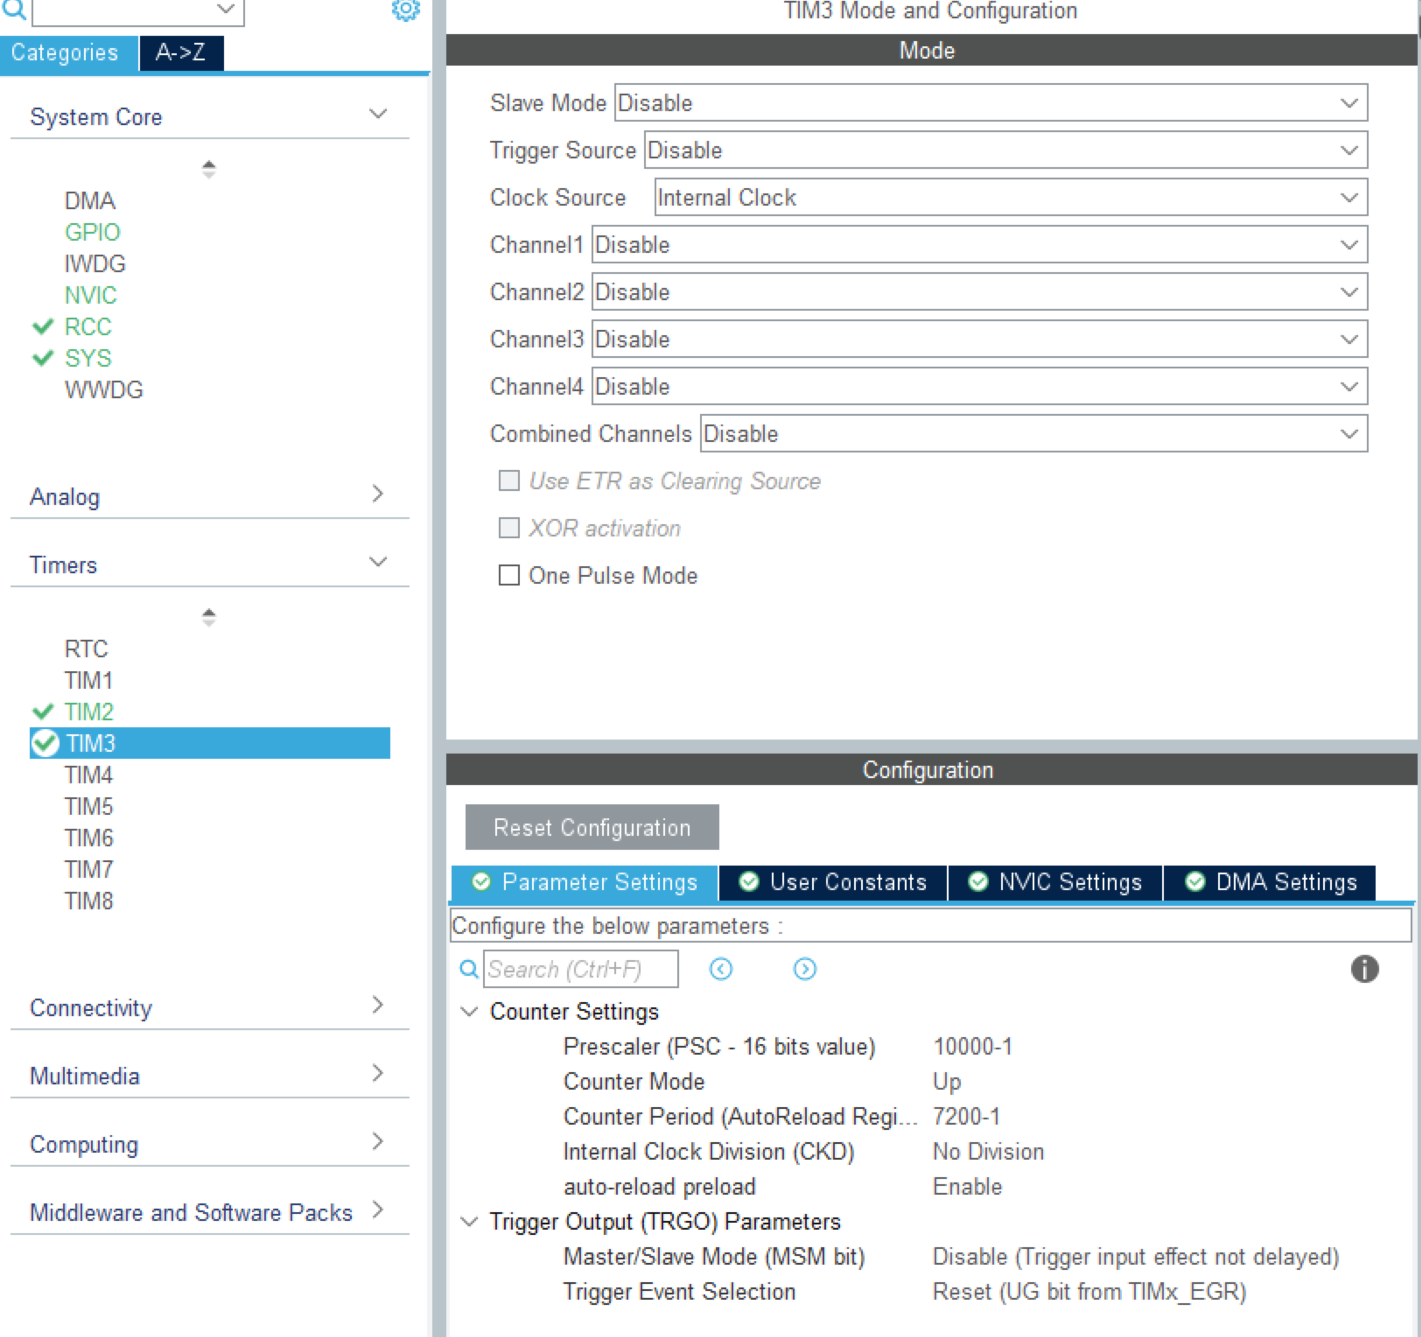Click the search magnifier icon at top left
1421x1337 pixels.
pos(14,9)
